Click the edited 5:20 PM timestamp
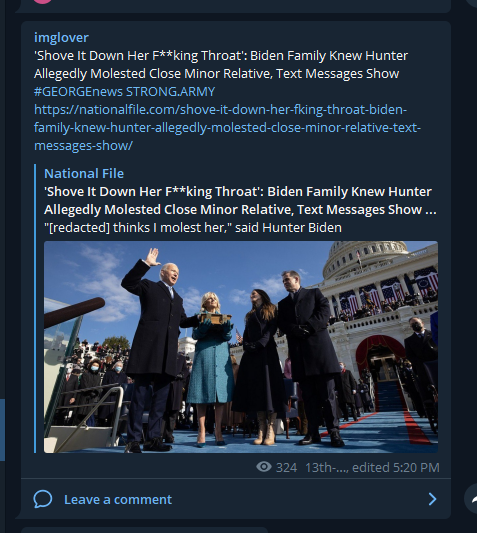477x533 pixels. pos(396,467)
